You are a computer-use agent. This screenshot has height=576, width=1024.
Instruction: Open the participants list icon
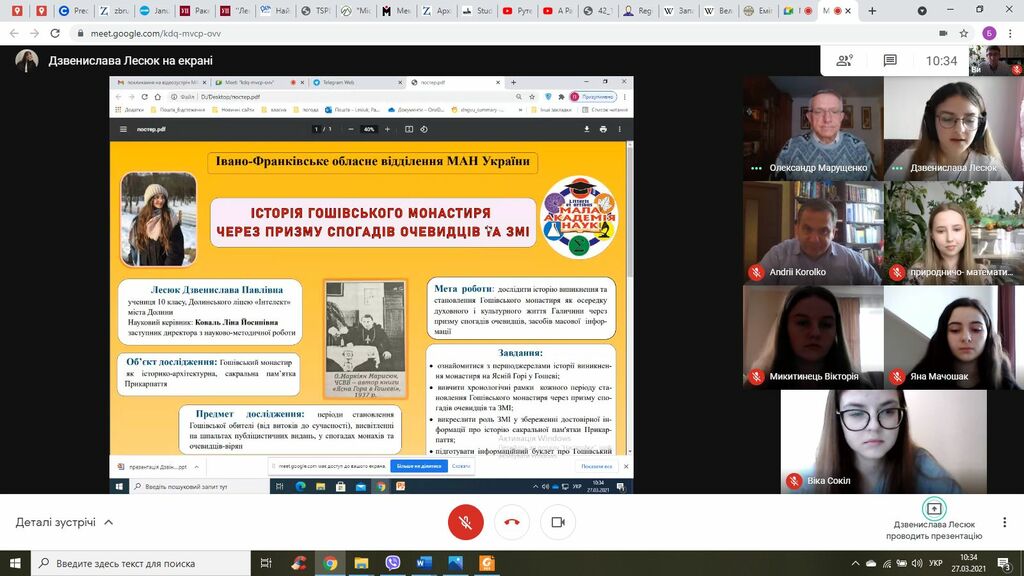tap(845, 61)
